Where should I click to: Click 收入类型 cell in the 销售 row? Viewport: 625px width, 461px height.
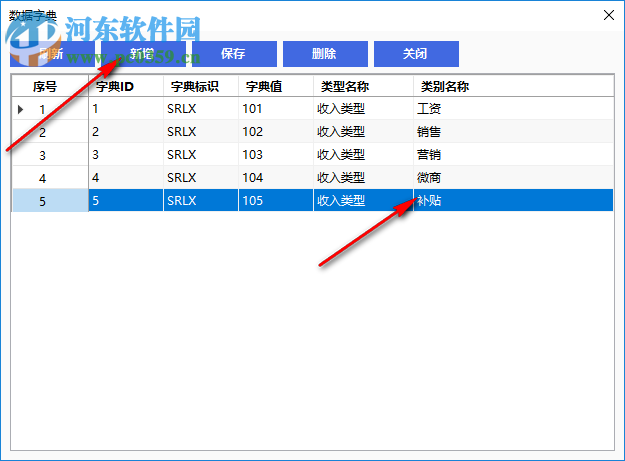pos(364,131)
